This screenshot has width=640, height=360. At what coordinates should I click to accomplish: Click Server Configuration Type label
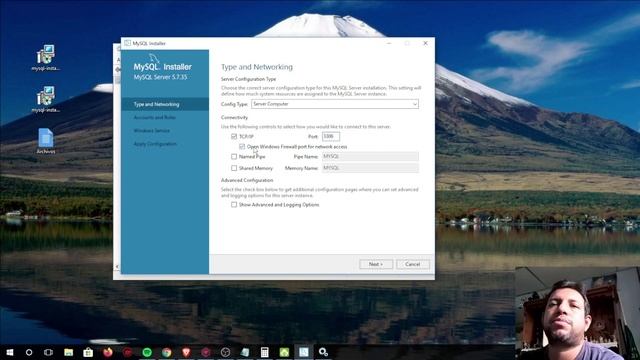coord(249,79)
